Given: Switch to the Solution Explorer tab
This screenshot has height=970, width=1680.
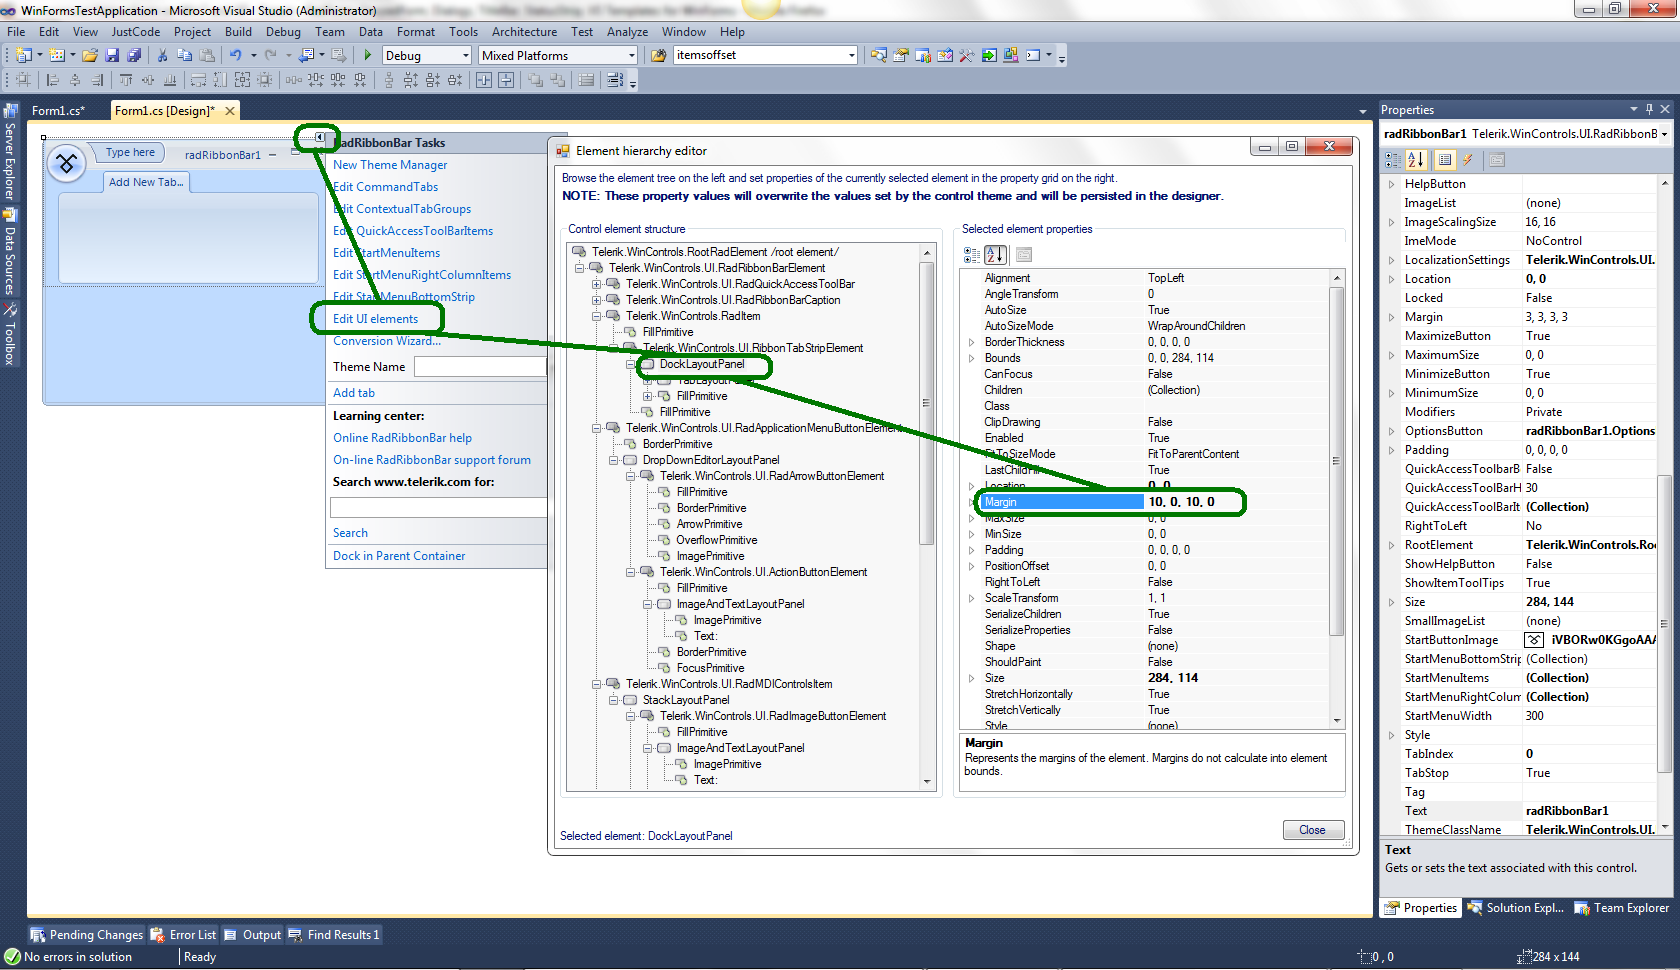Looking at the screenshot, I should pyautogui.click(x=1516, y=908).
